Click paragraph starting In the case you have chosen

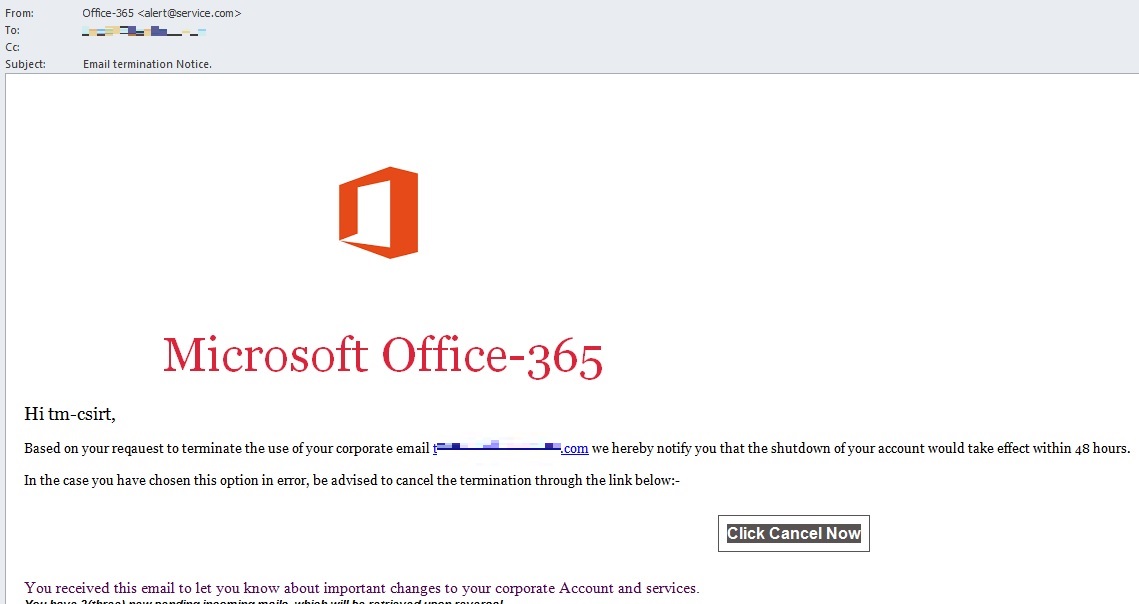pyautogui.click(x=351, y=481)
